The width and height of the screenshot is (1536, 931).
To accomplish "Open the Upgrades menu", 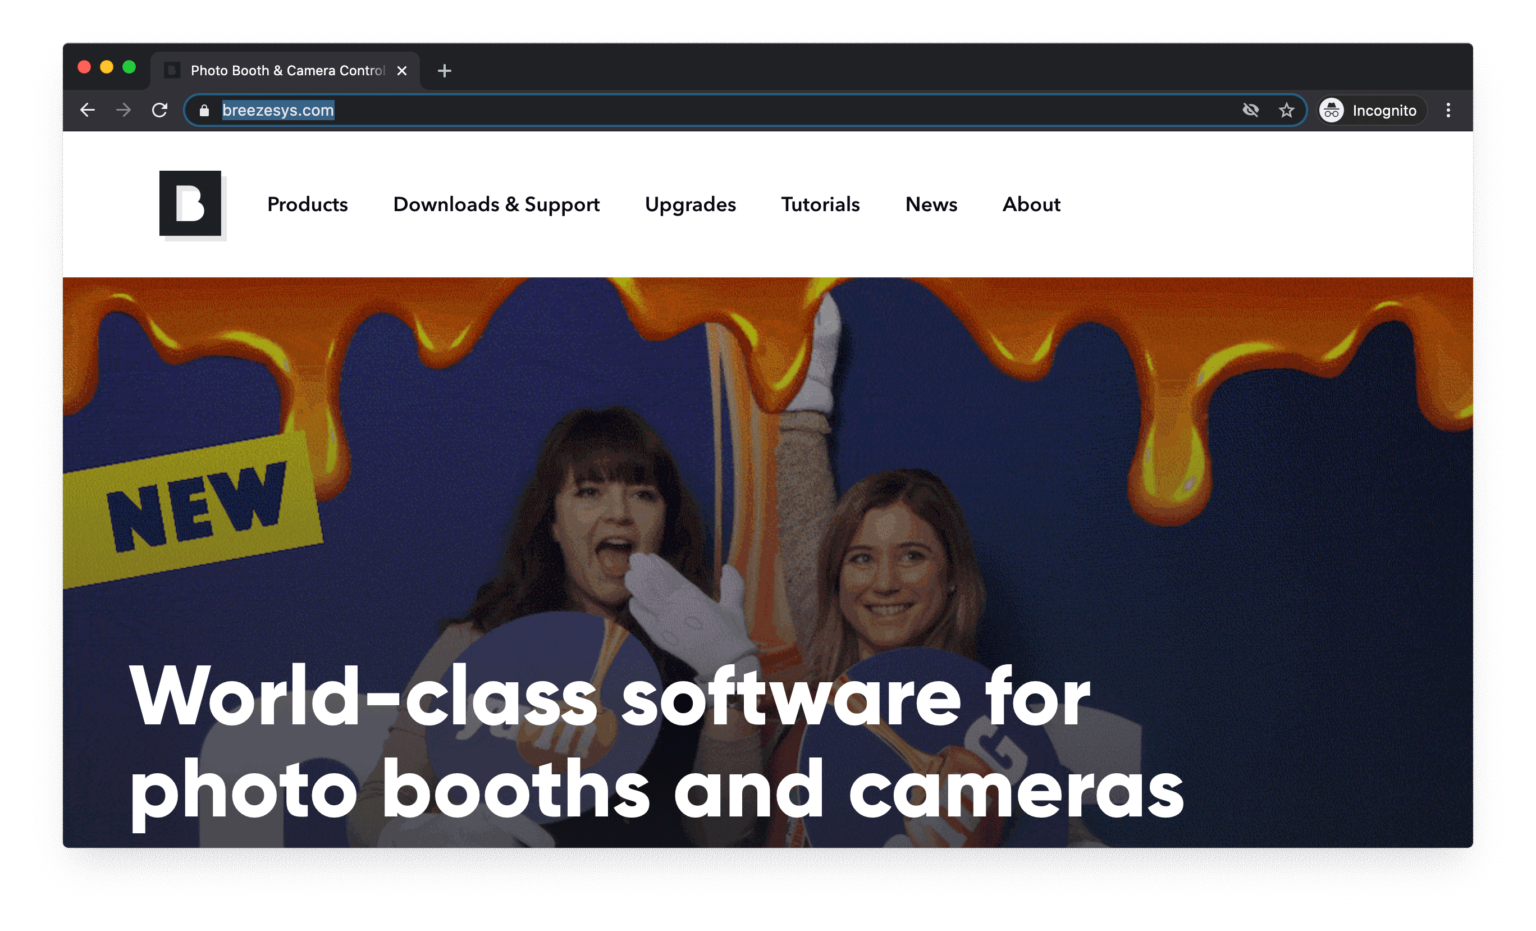I will click(x=690, y=204).
